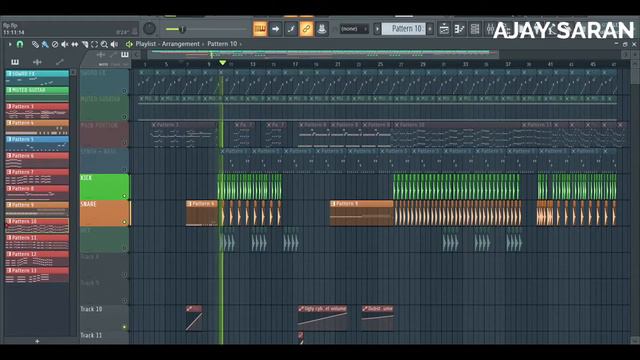Click the plus button beside Pattern 10
This screenshot has width=640, height=360.
click(429, 29)
